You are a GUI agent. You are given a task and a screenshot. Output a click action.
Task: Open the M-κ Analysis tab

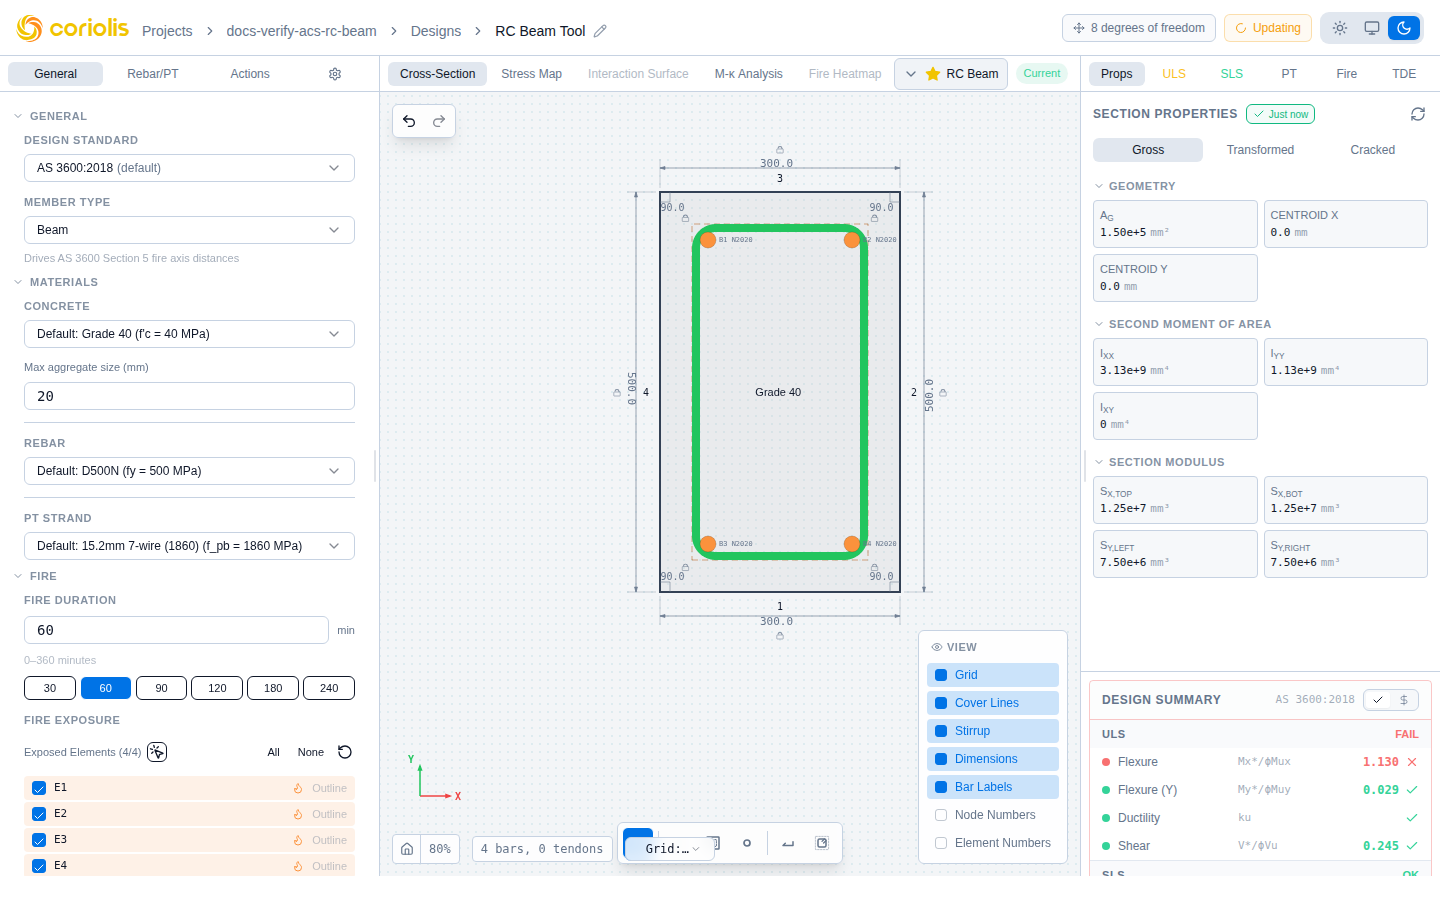click(x=748, y=74)
